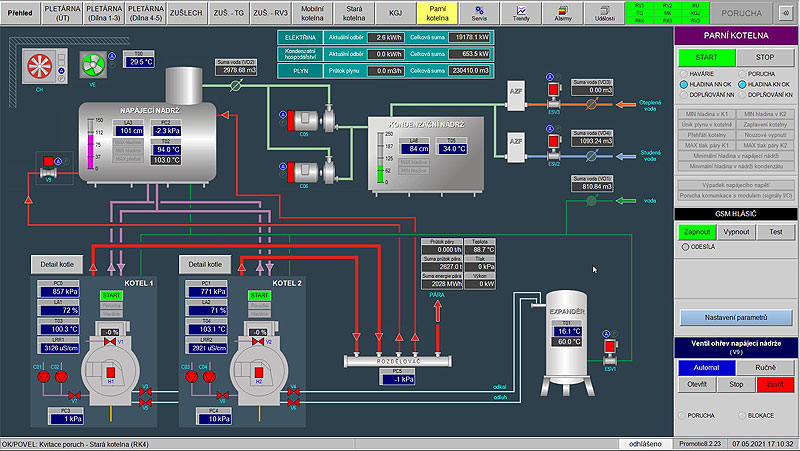
Task: Open the Servis toolbar icon
Action: pos(479,13)
